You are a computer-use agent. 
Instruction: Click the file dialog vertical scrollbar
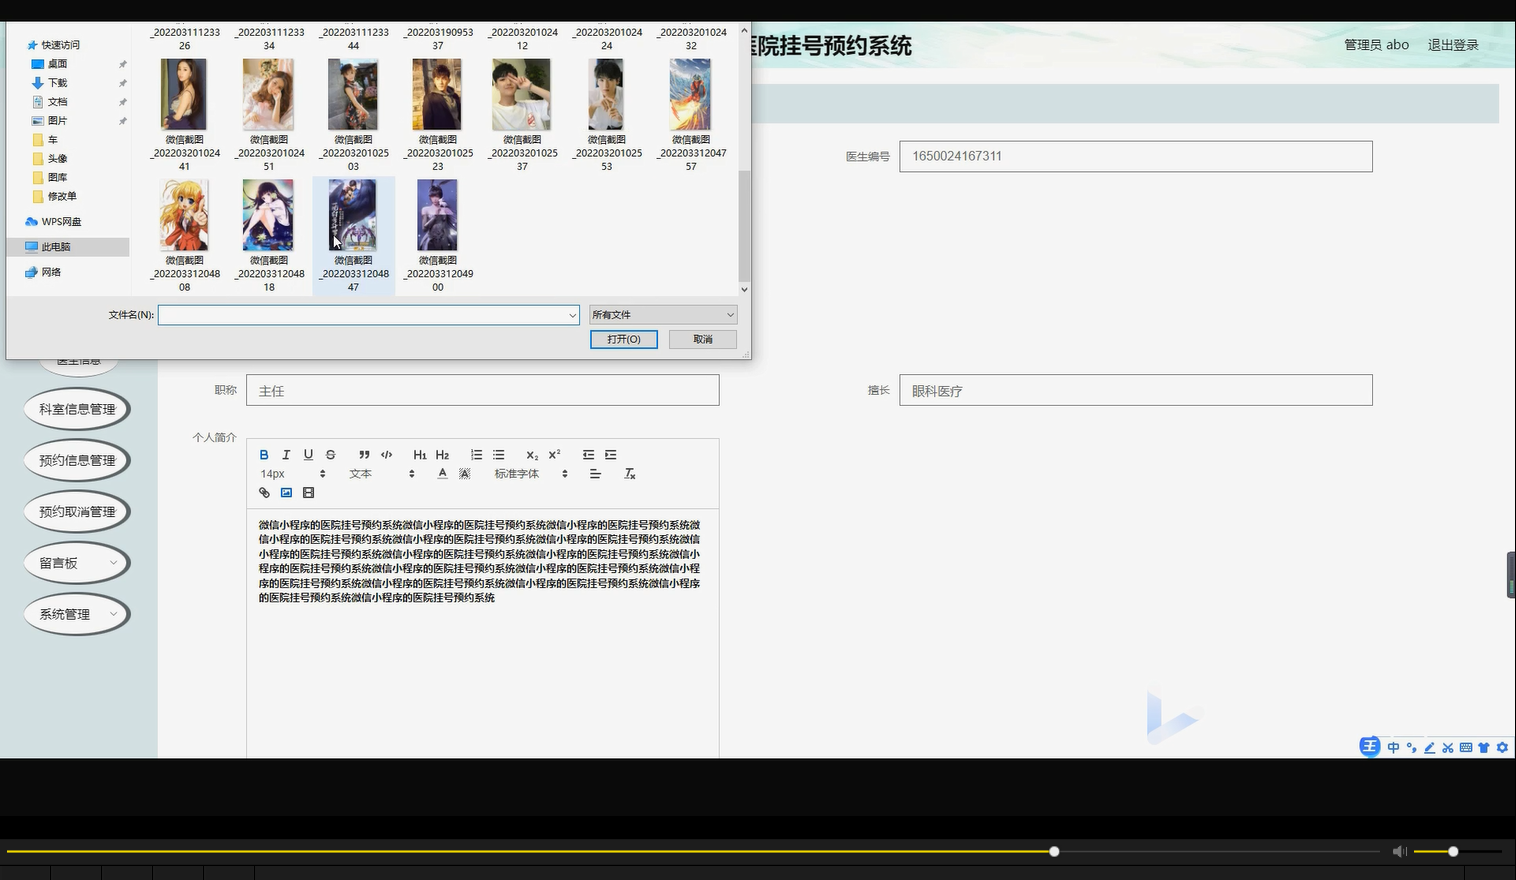[743, 225]
